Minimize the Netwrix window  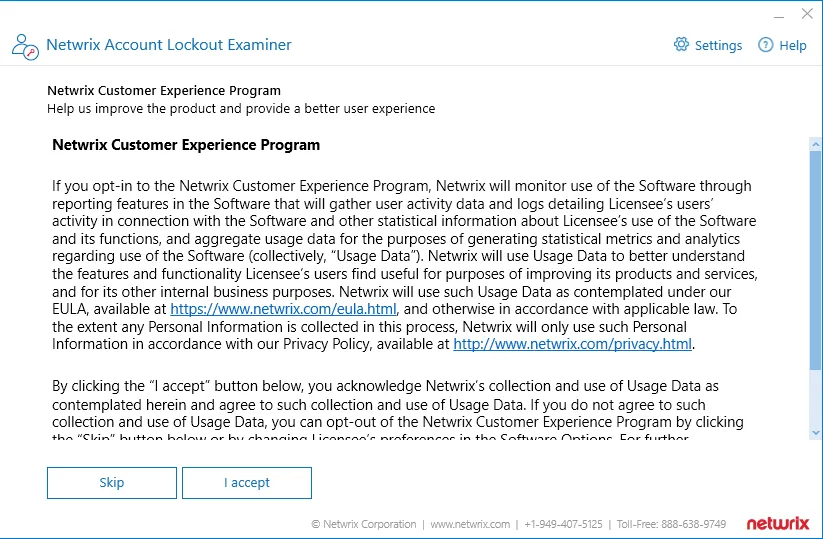(779, 16)
